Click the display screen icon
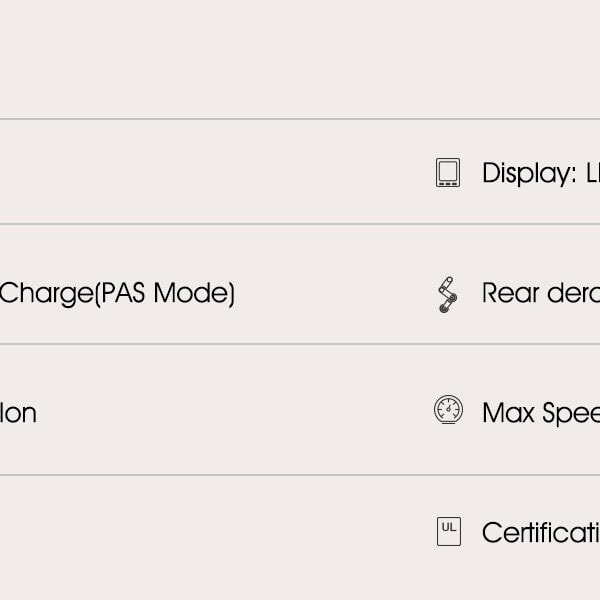 (x=448, y=173)
